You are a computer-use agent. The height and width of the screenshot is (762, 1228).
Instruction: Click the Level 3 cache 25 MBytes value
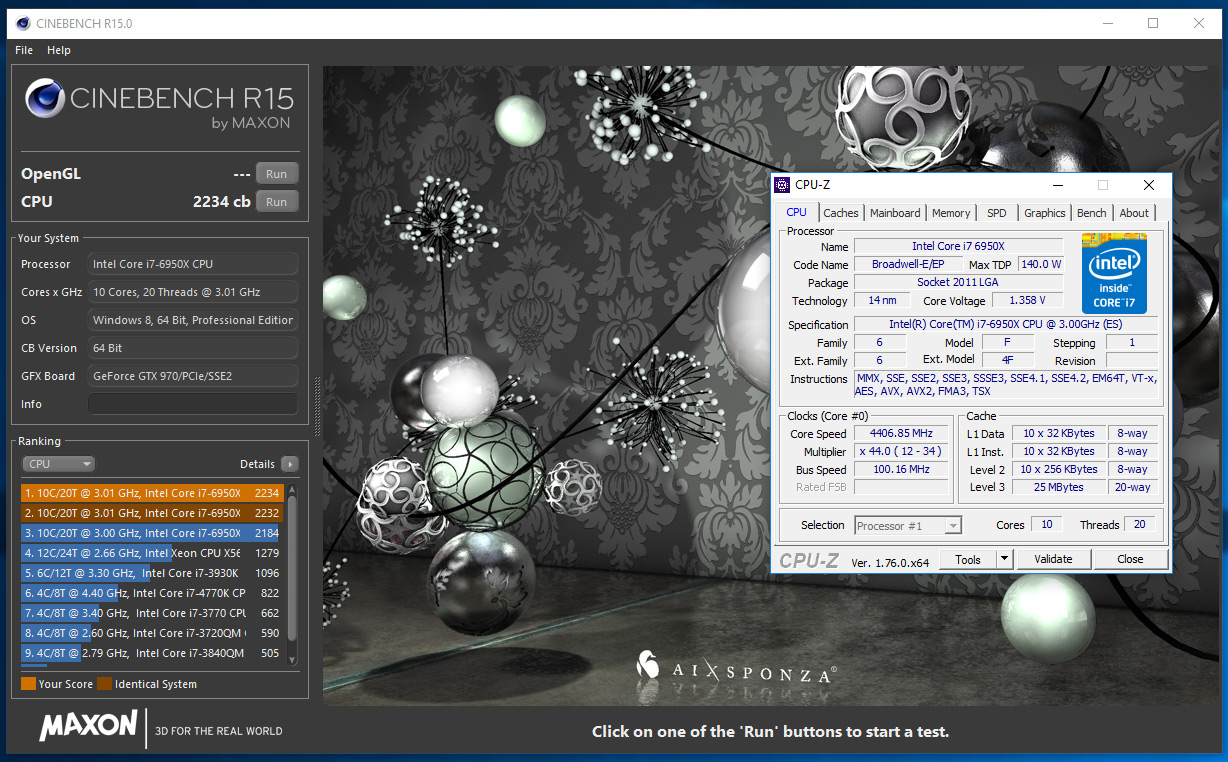click(x=1058, y=487)
